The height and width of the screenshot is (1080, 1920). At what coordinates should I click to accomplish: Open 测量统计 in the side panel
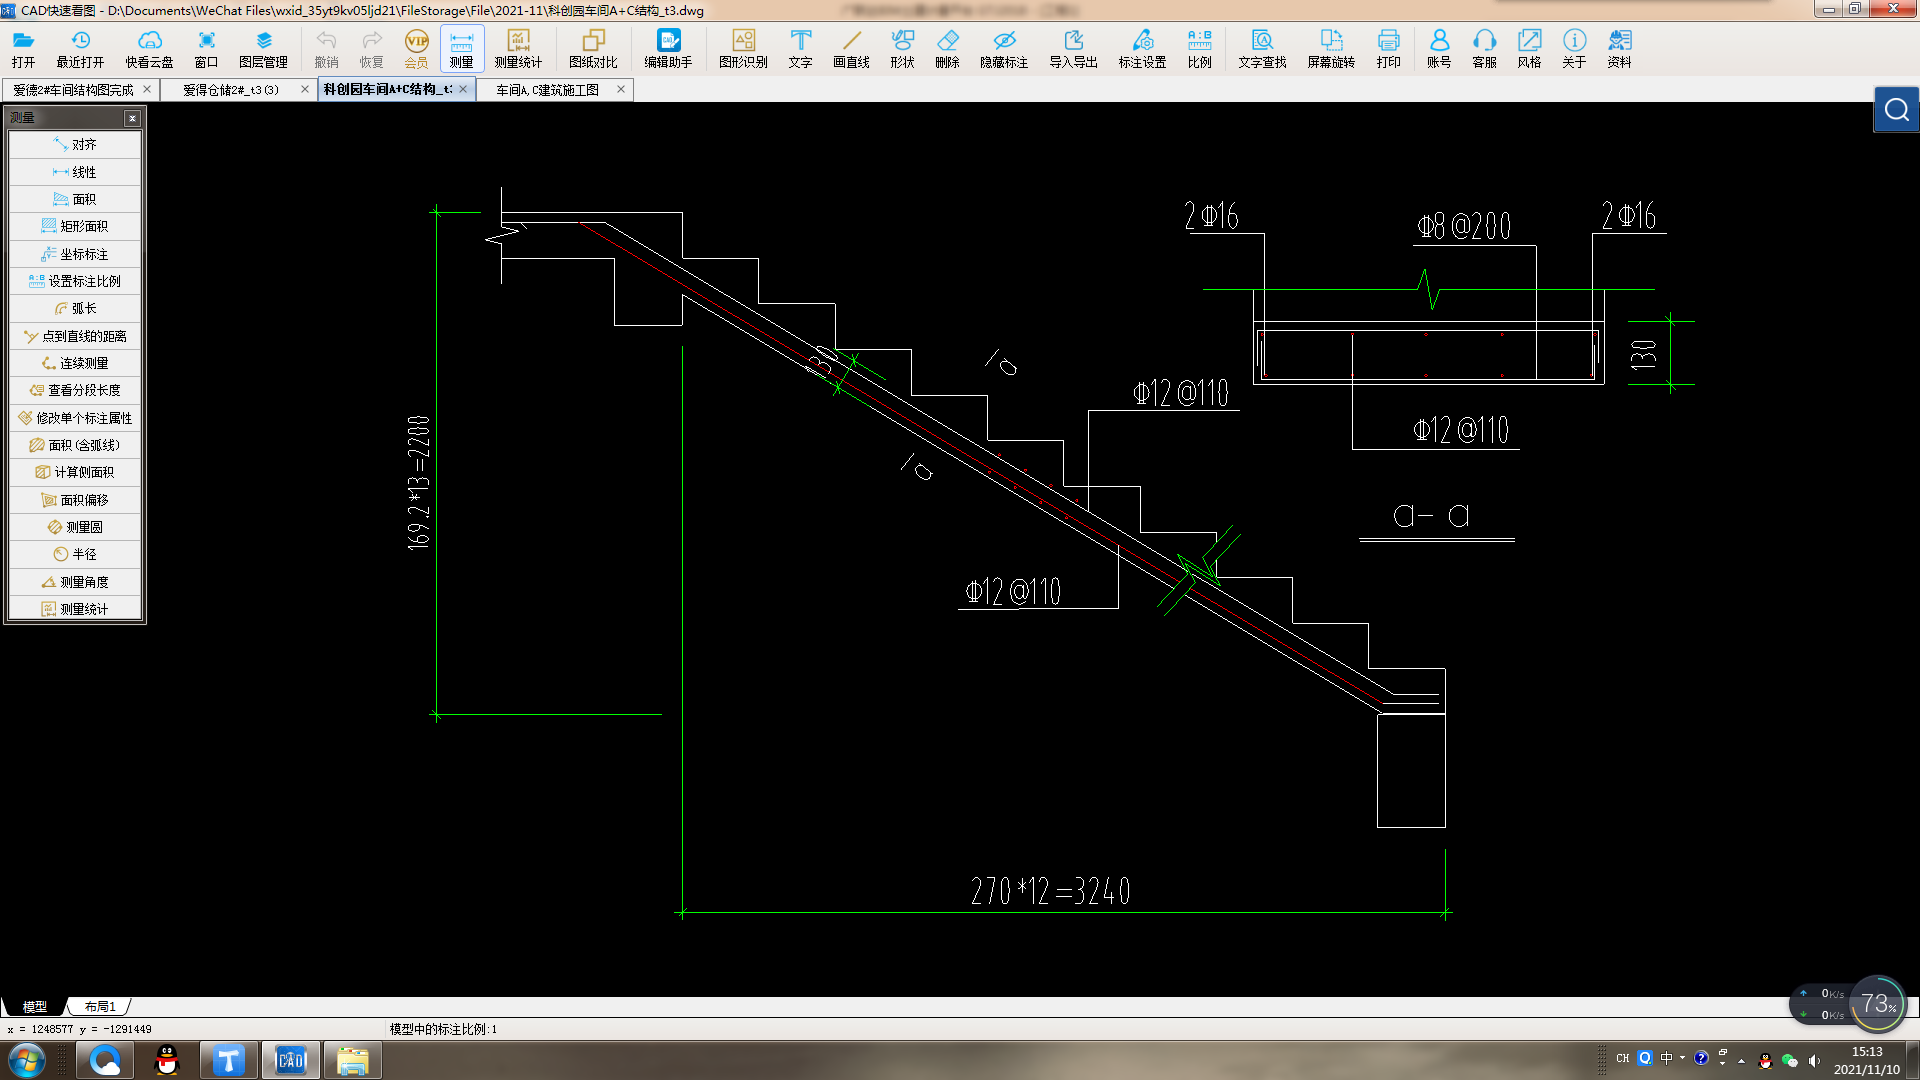point(75,609)
